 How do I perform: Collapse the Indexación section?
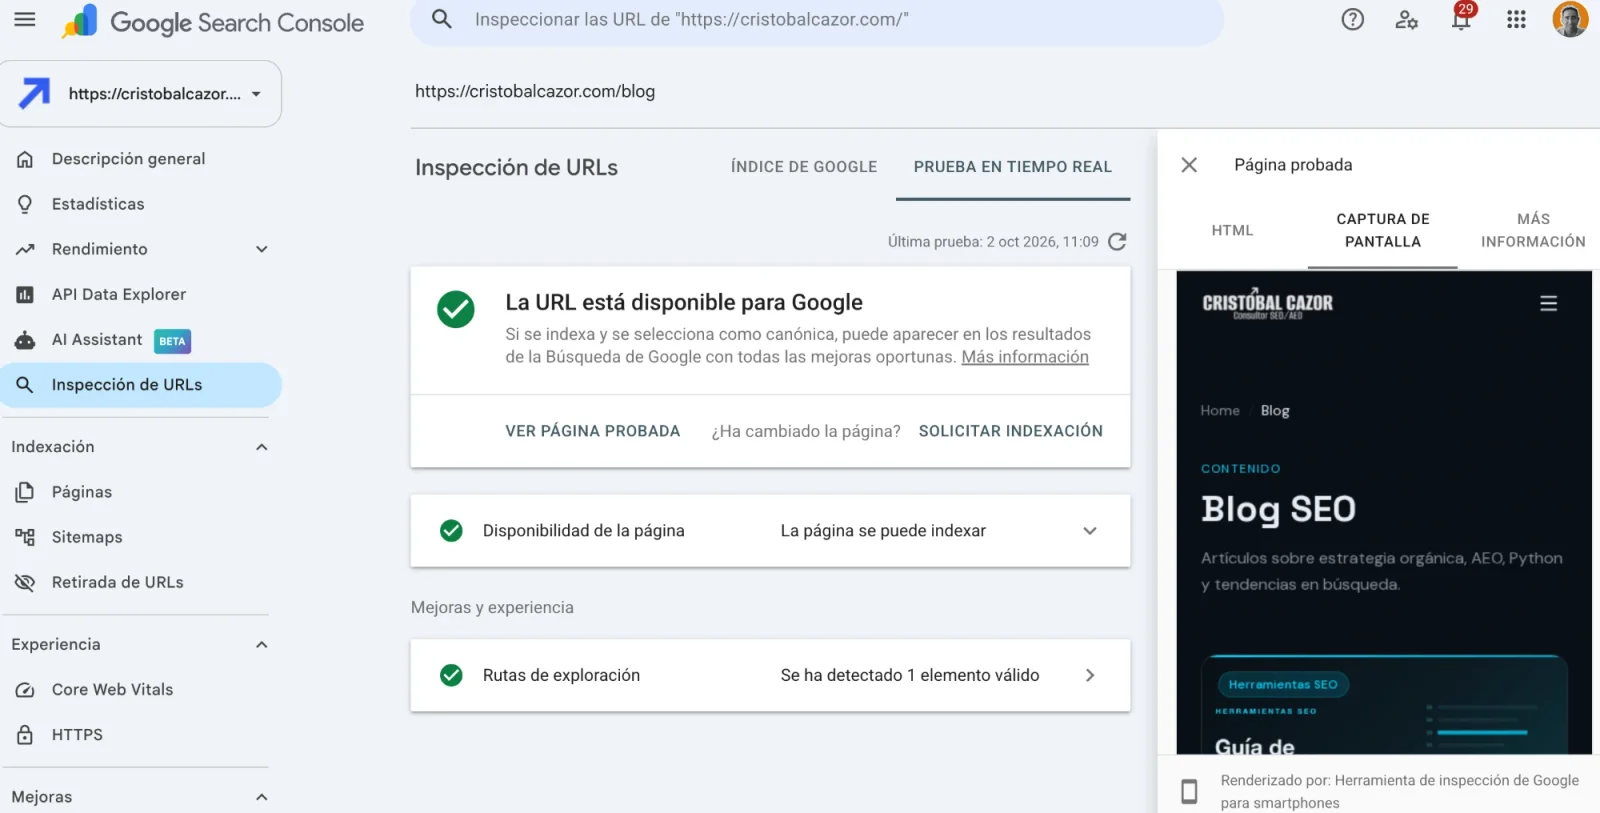click(x=262, y=447)
